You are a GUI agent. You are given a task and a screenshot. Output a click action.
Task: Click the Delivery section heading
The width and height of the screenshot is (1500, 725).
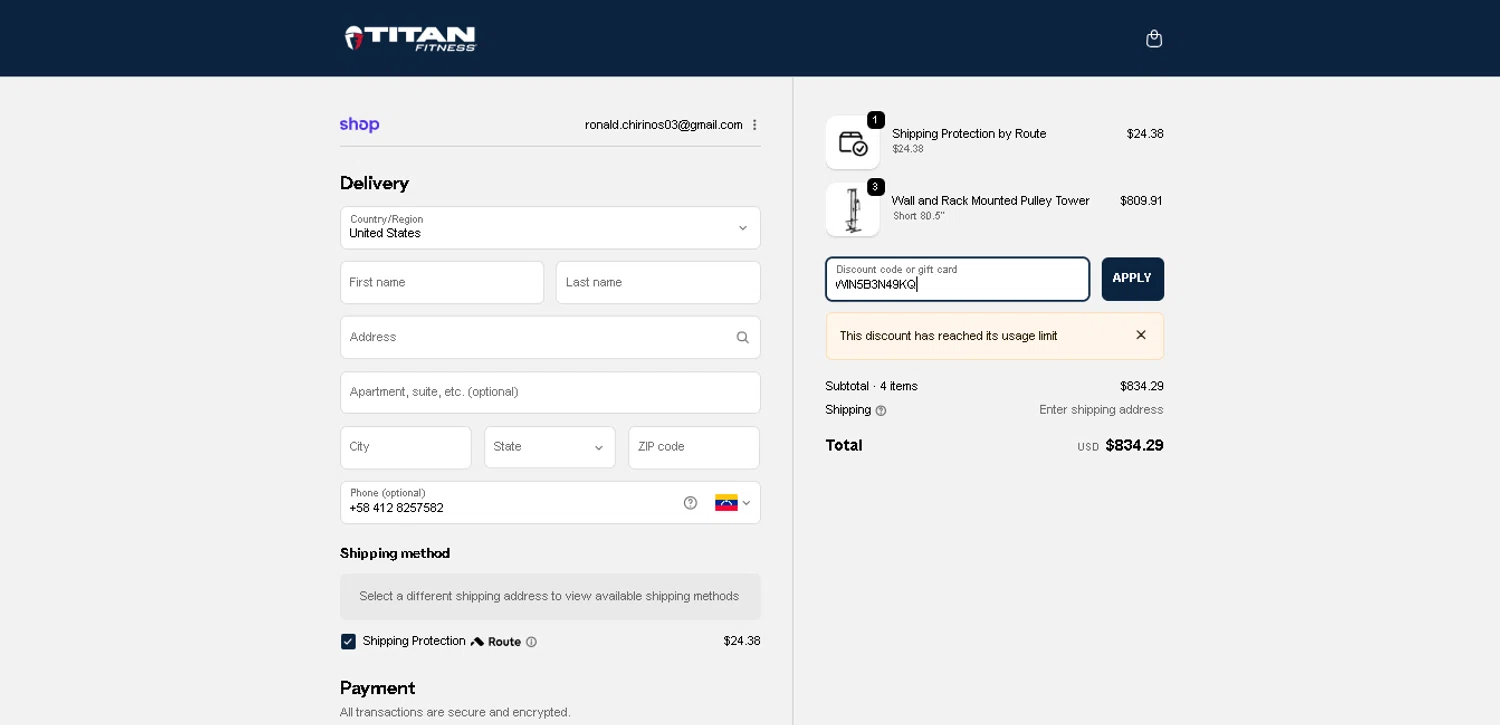coord(374,183)
